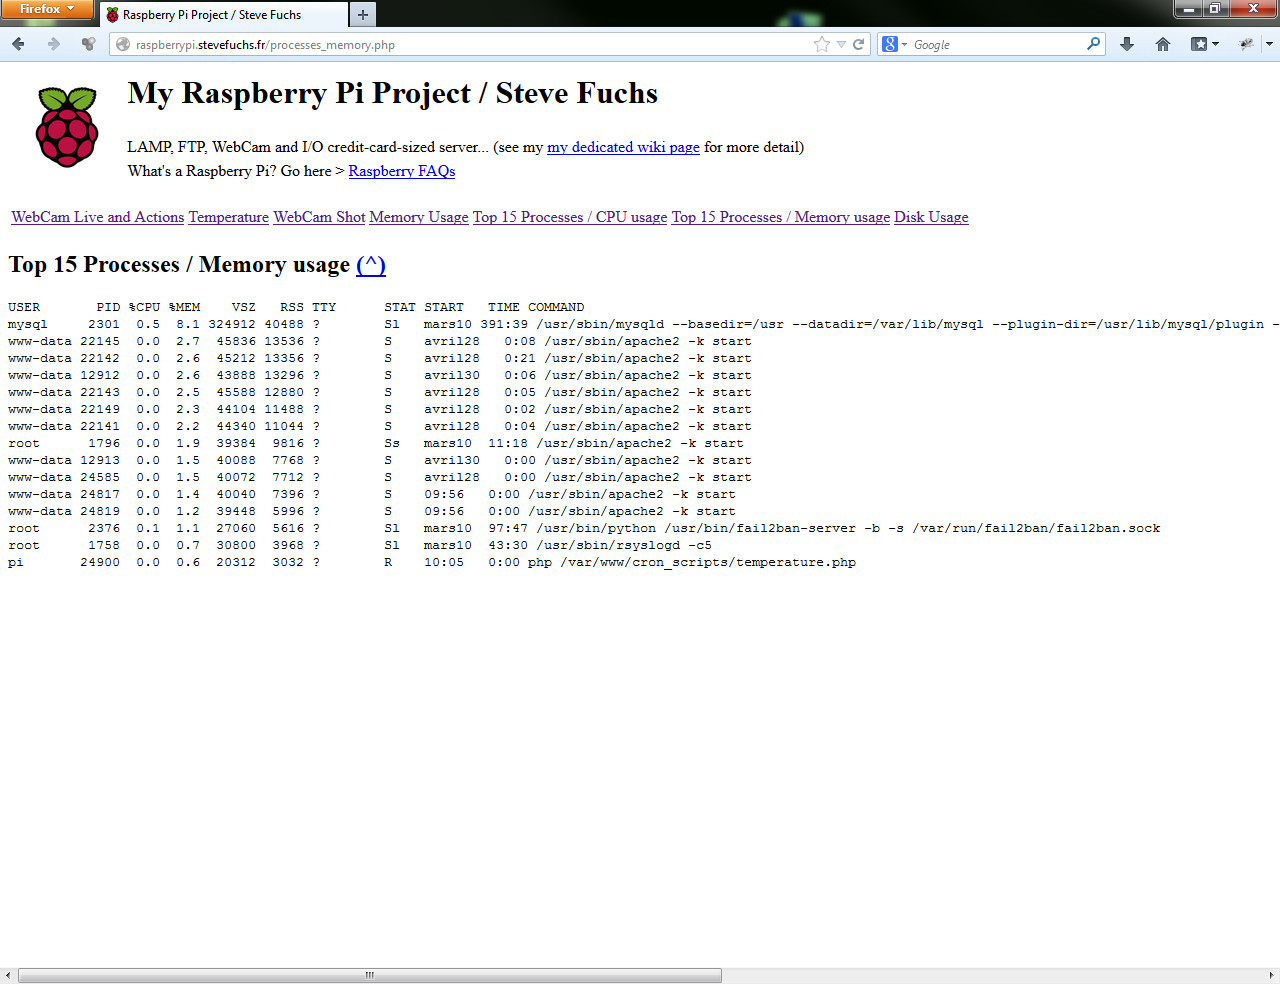Viewport: 1280px width, 984px height.
Task: Open the Downloads arrow icon
Action: coord(1127,44)
